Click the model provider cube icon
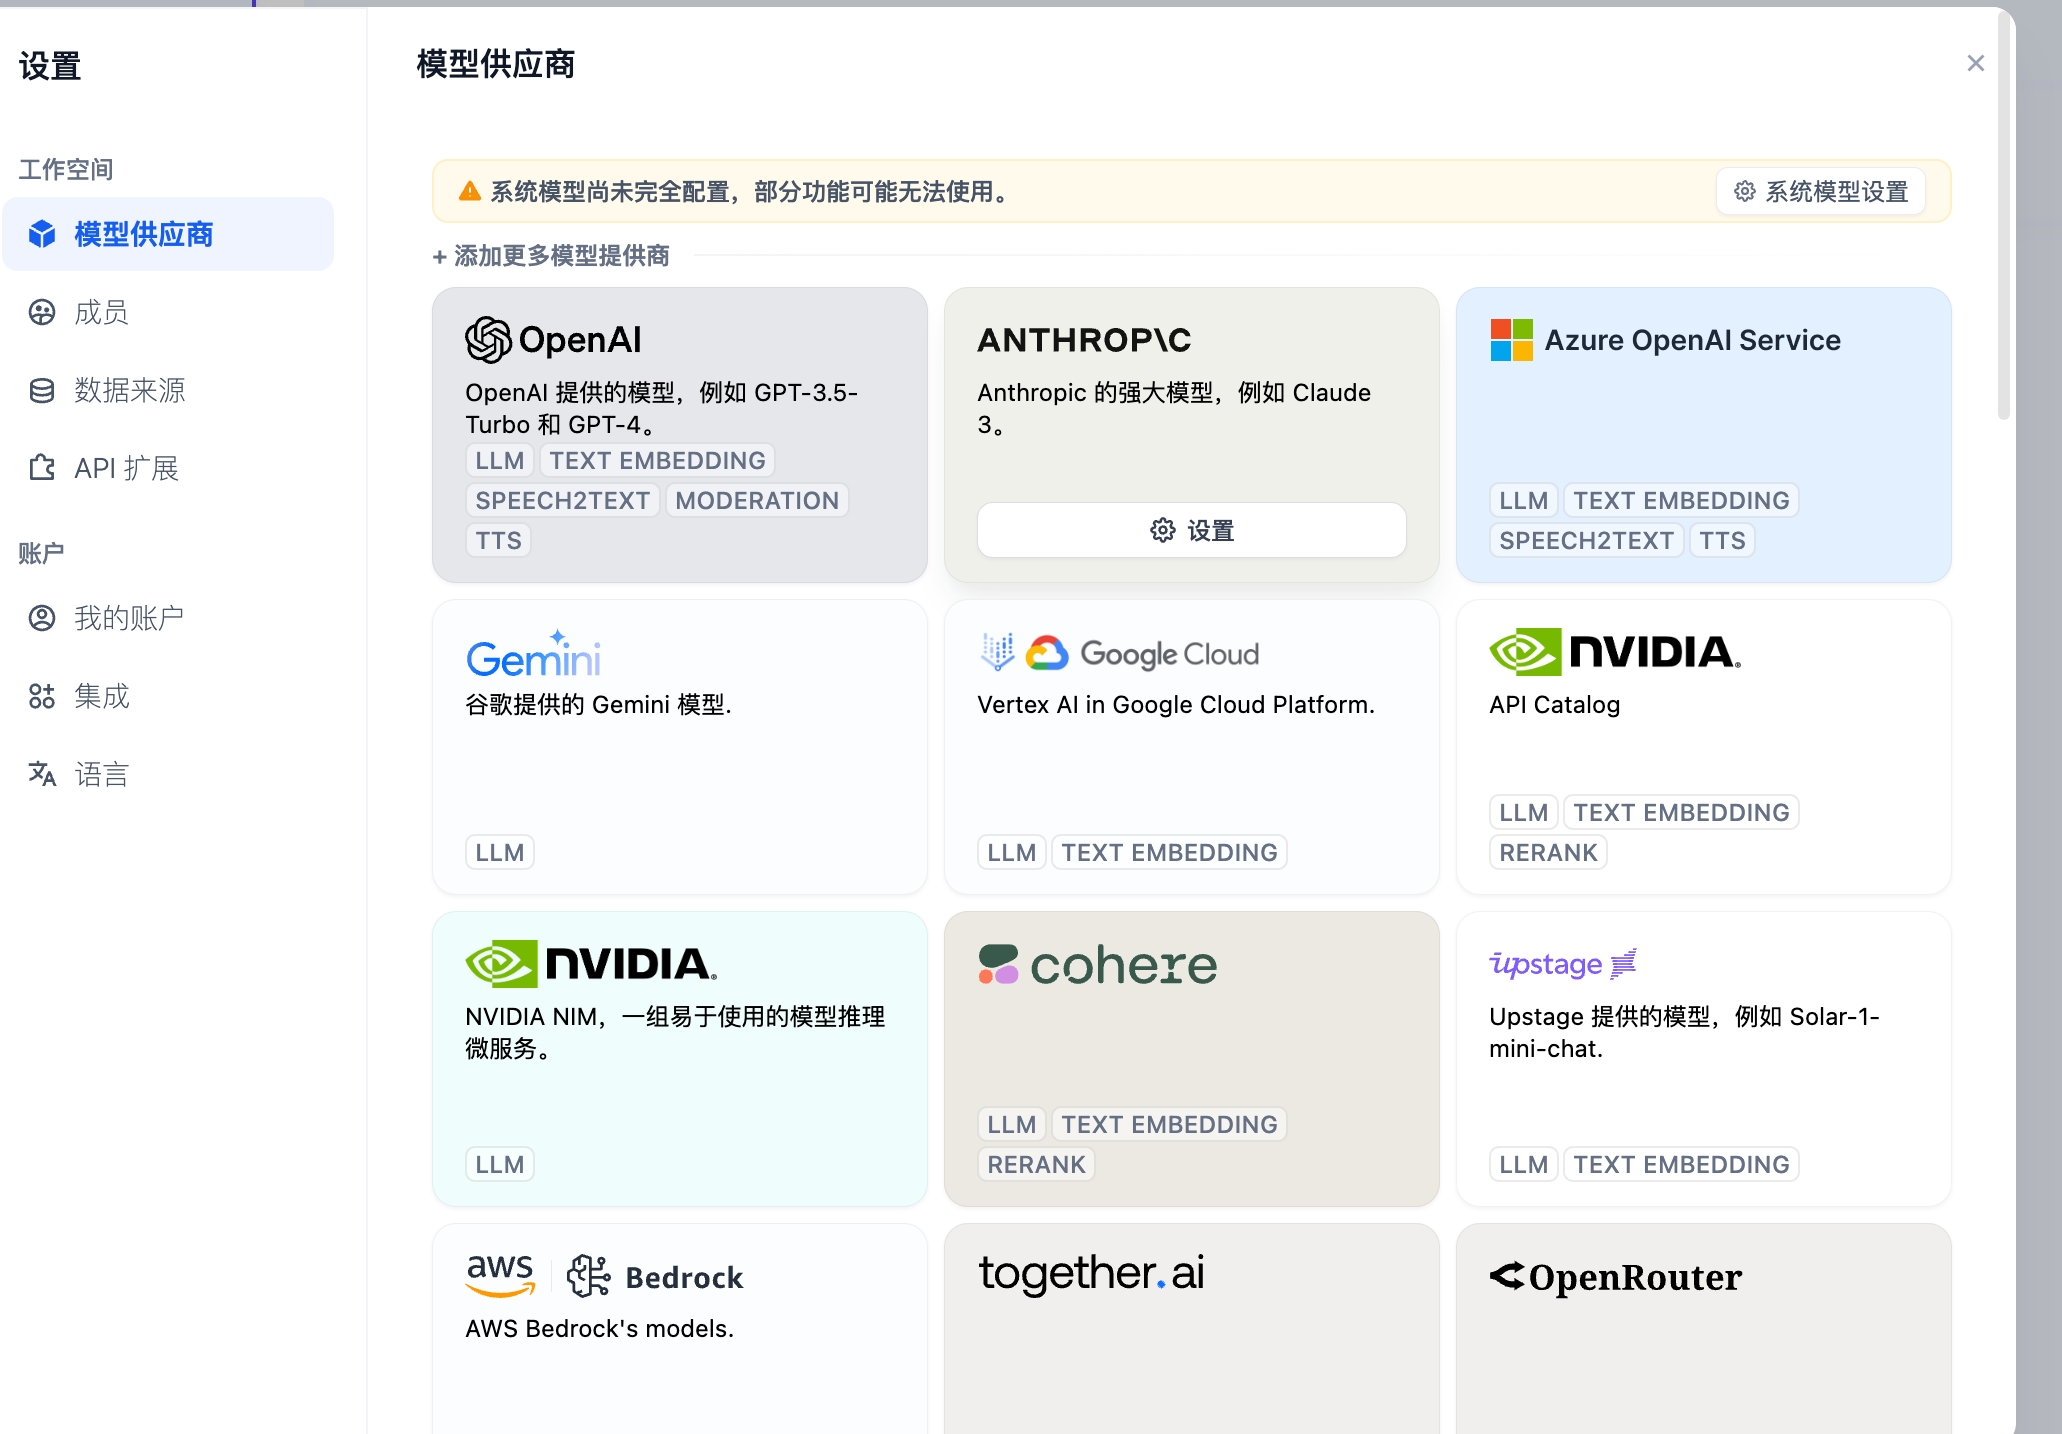2062x1434 pixels. 42,234
